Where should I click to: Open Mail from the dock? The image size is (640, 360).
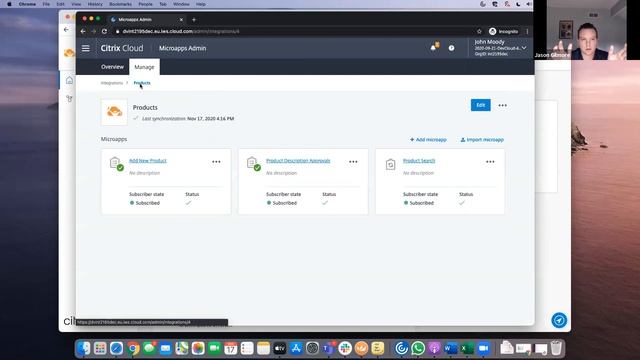tap(165, 348)
